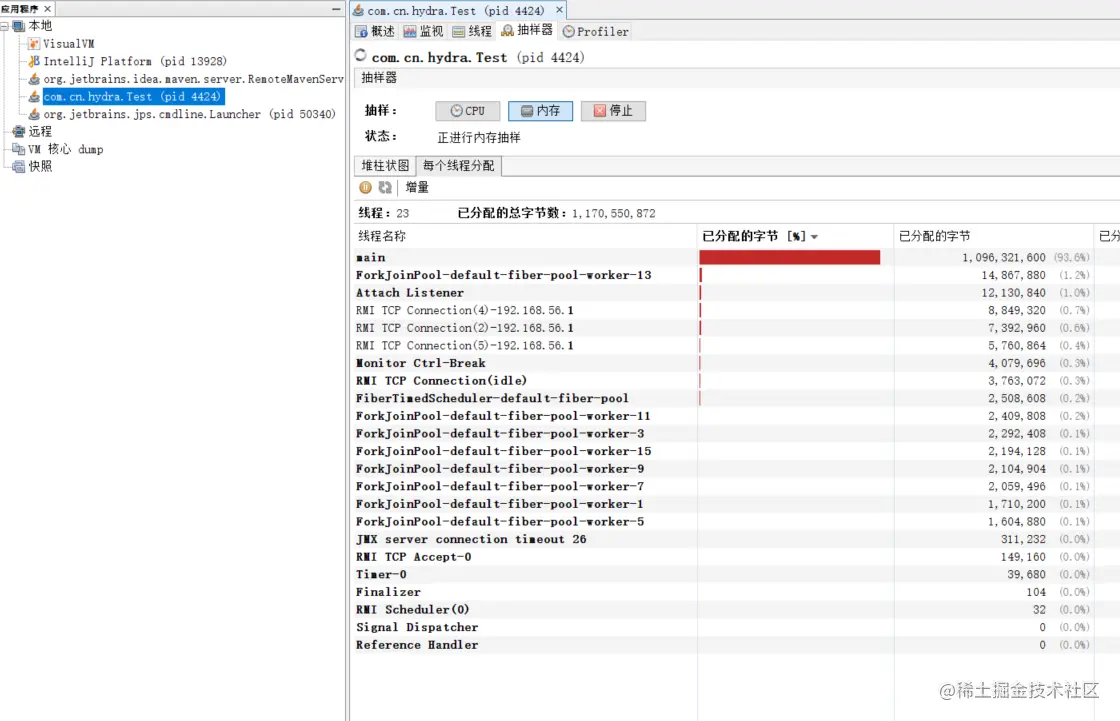Click the IntelliJ Platform process icon
The height and width of the screenshot is (721, 1120).
pos(34,61)
